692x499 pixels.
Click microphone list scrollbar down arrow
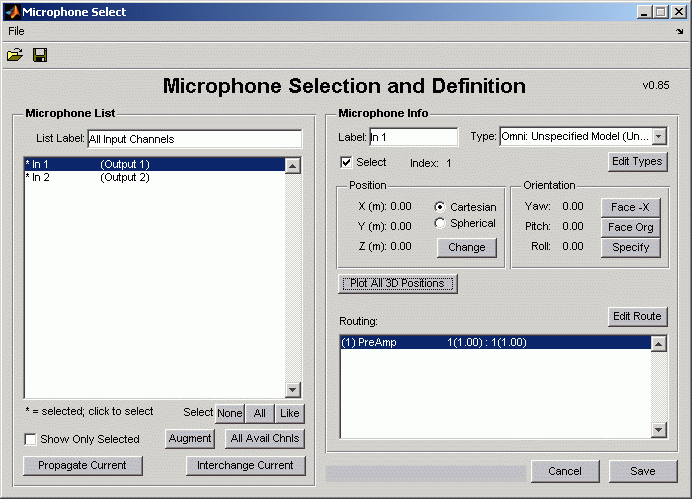(x=293, y=390)
